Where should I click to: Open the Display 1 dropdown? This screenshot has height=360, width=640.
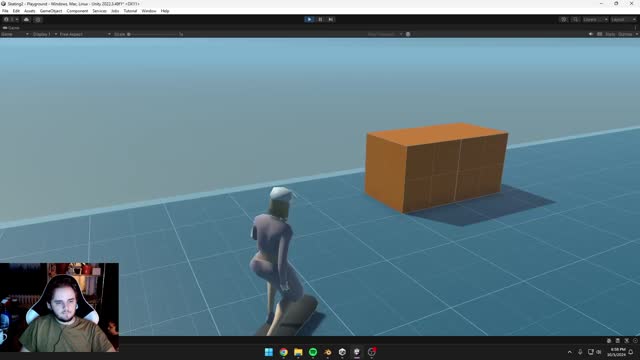click(x=44, y=34)
